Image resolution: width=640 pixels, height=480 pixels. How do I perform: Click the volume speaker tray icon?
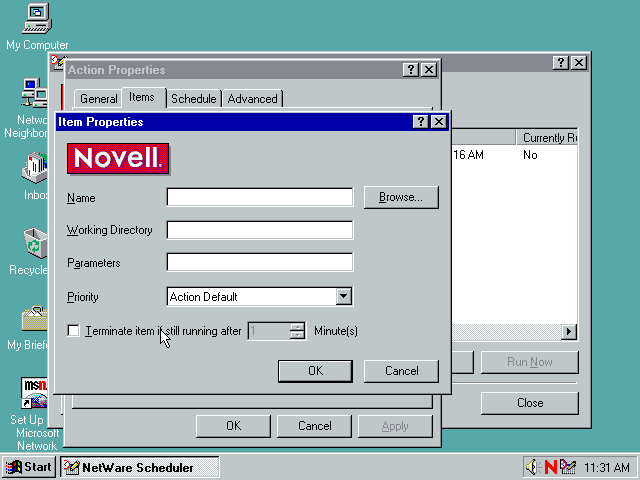[x=533, y=467]
